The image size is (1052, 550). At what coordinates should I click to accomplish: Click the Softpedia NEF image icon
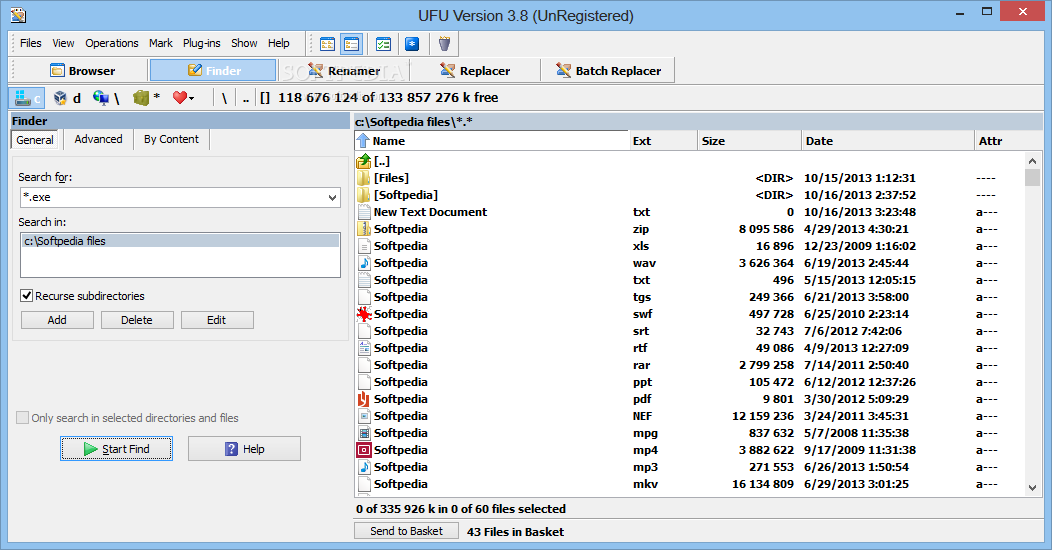tap(364, 416)
